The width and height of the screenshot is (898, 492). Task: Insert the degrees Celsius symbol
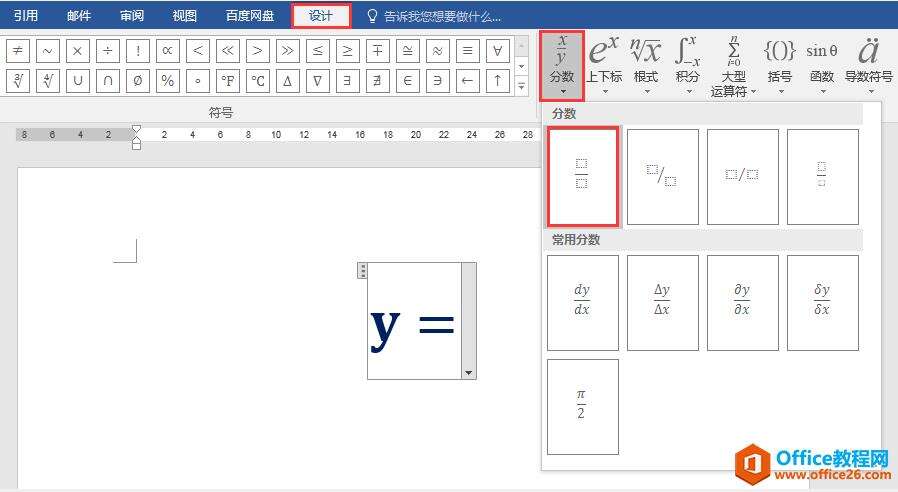258,81
